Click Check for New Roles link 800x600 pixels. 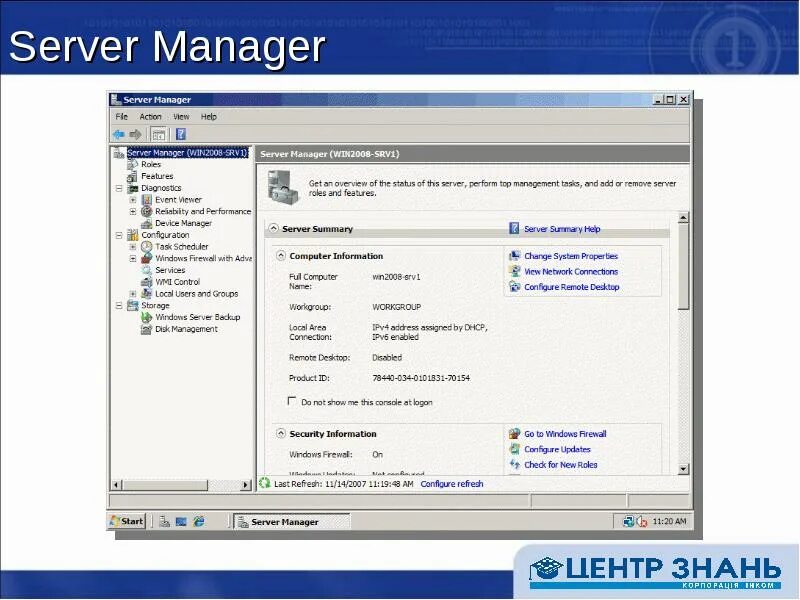tap(561, 465)
